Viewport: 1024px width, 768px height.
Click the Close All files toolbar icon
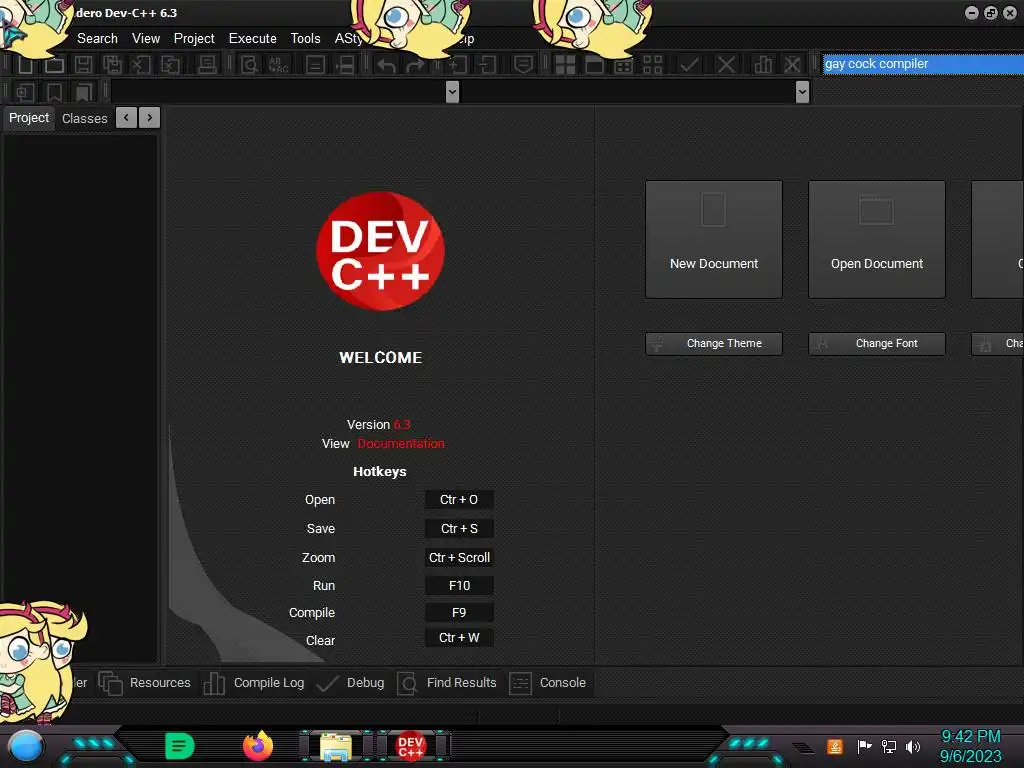coord(170,64)
